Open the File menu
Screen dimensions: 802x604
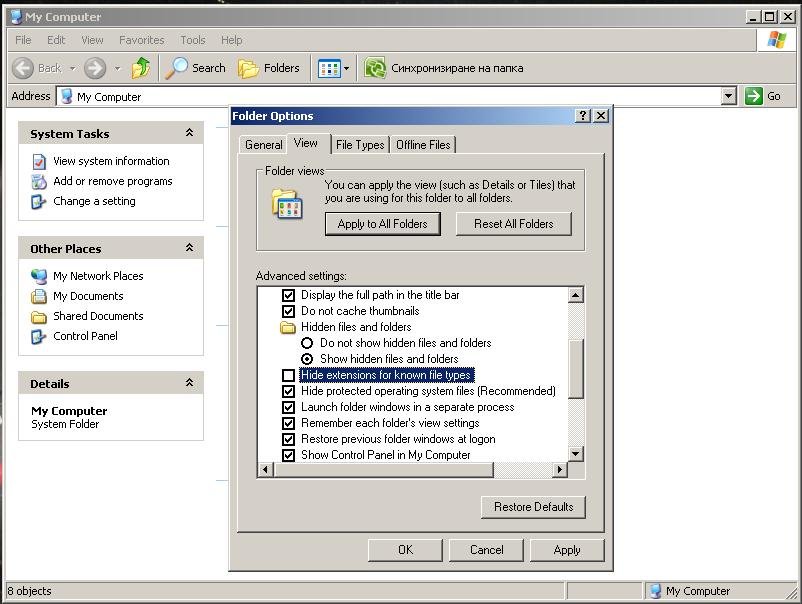23,40
